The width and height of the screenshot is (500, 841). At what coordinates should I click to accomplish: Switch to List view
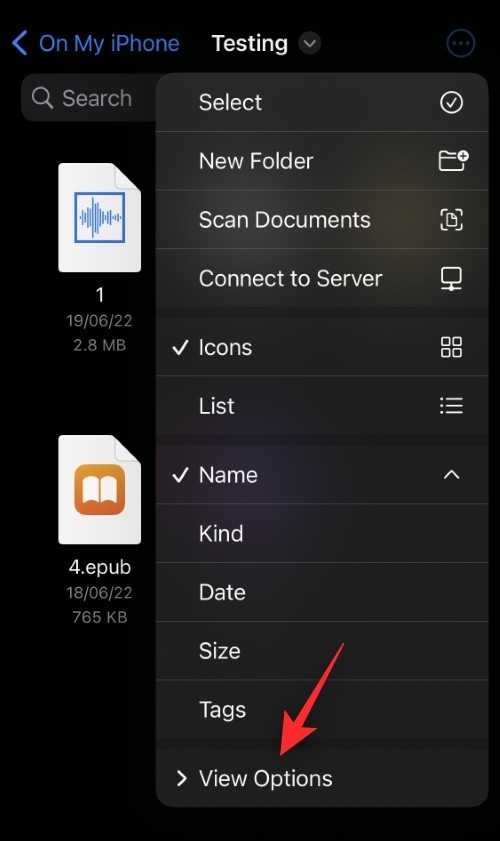pos(322,405)
